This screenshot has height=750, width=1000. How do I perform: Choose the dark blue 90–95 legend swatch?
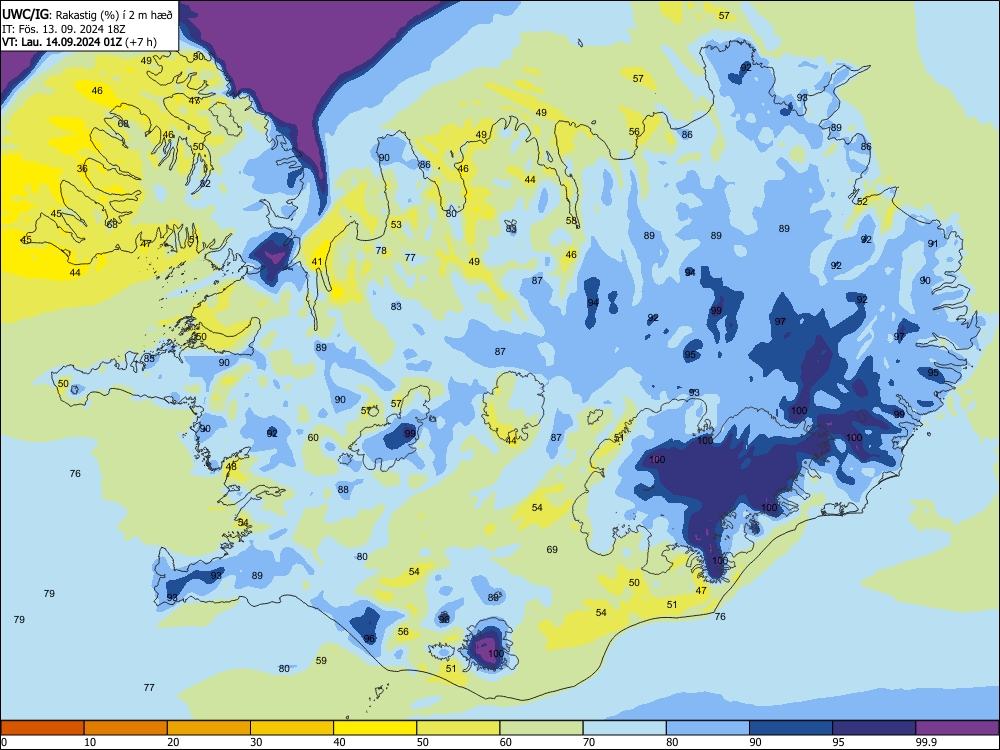click(x=791, y=728)
